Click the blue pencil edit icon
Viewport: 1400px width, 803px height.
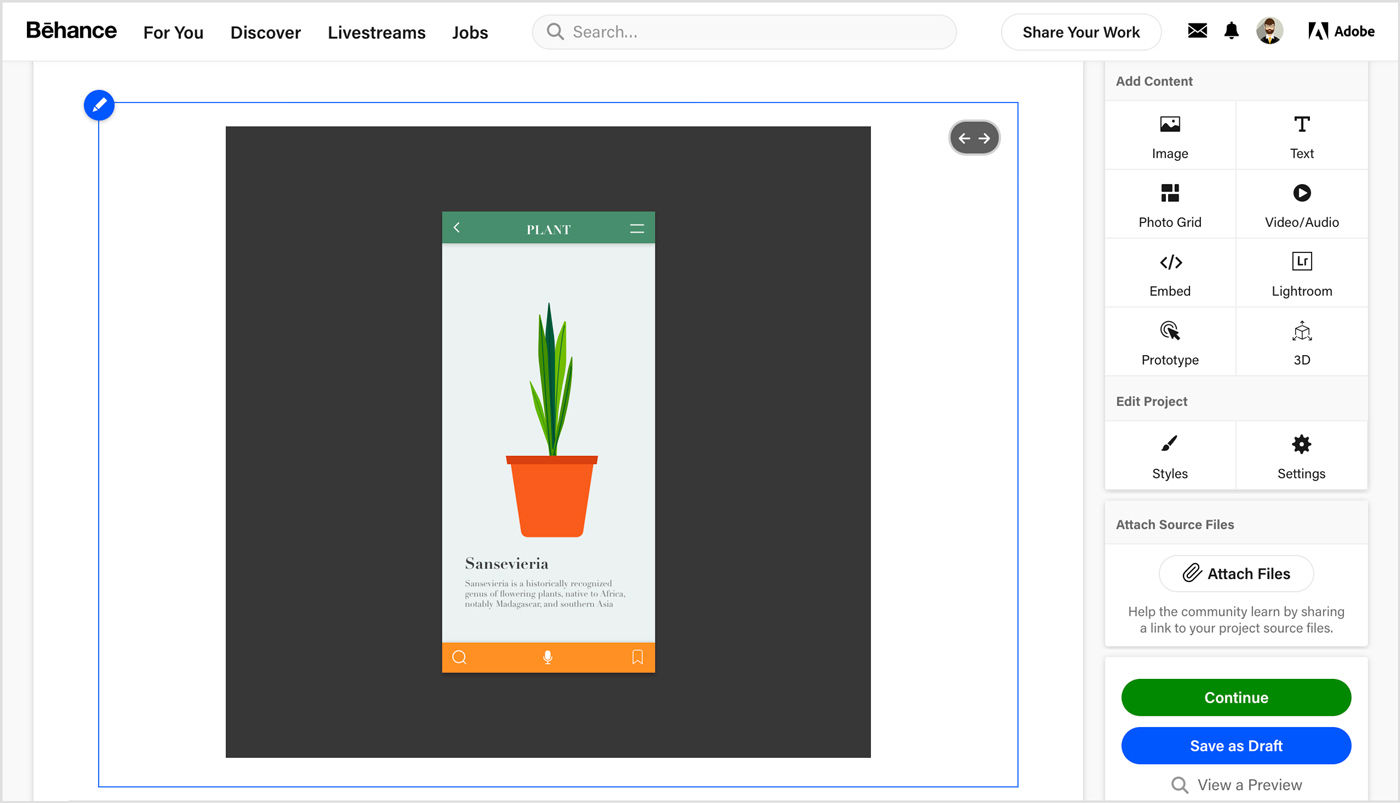98,104
